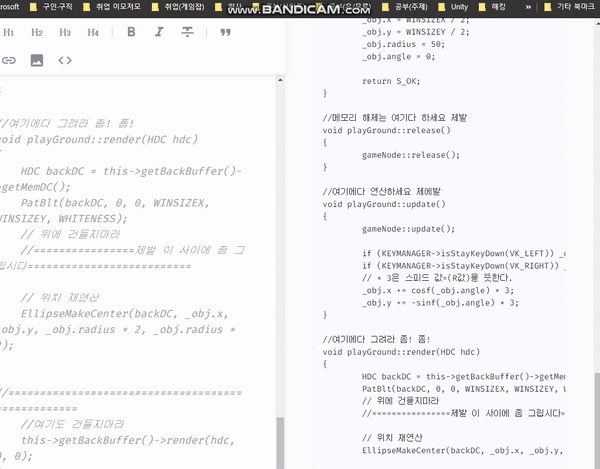Expand hidden bookmarks with the » chevron
The height and width of the screenshot is (469, 600).
click(528, 7)
